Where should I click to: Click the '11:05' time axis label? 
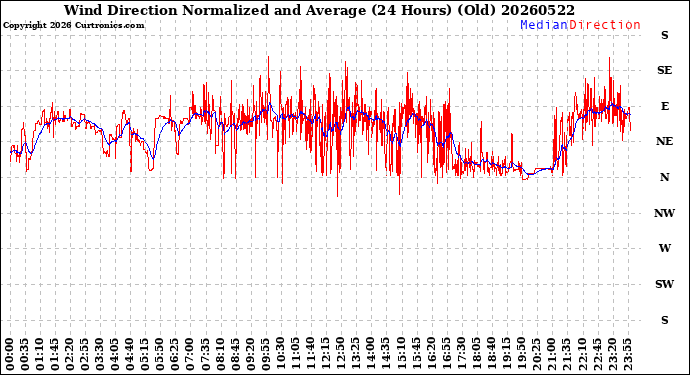(x=295, y=354)
